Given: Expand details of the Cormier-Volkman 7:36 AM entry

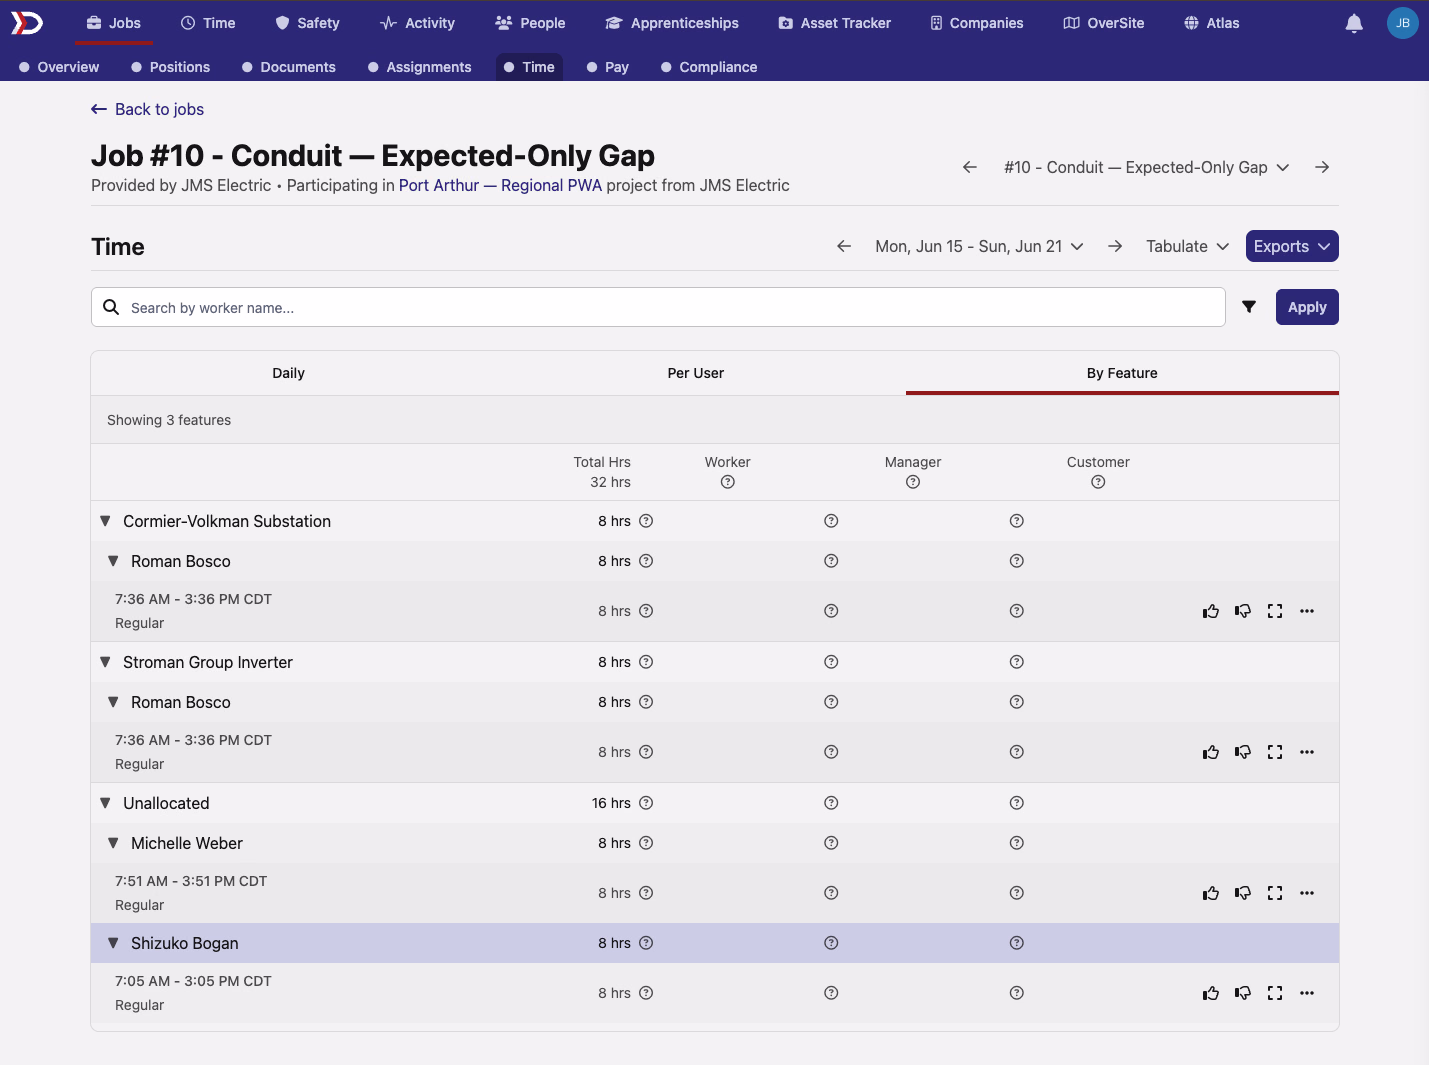Looking at the screenshot, I should pos(1275,611).
